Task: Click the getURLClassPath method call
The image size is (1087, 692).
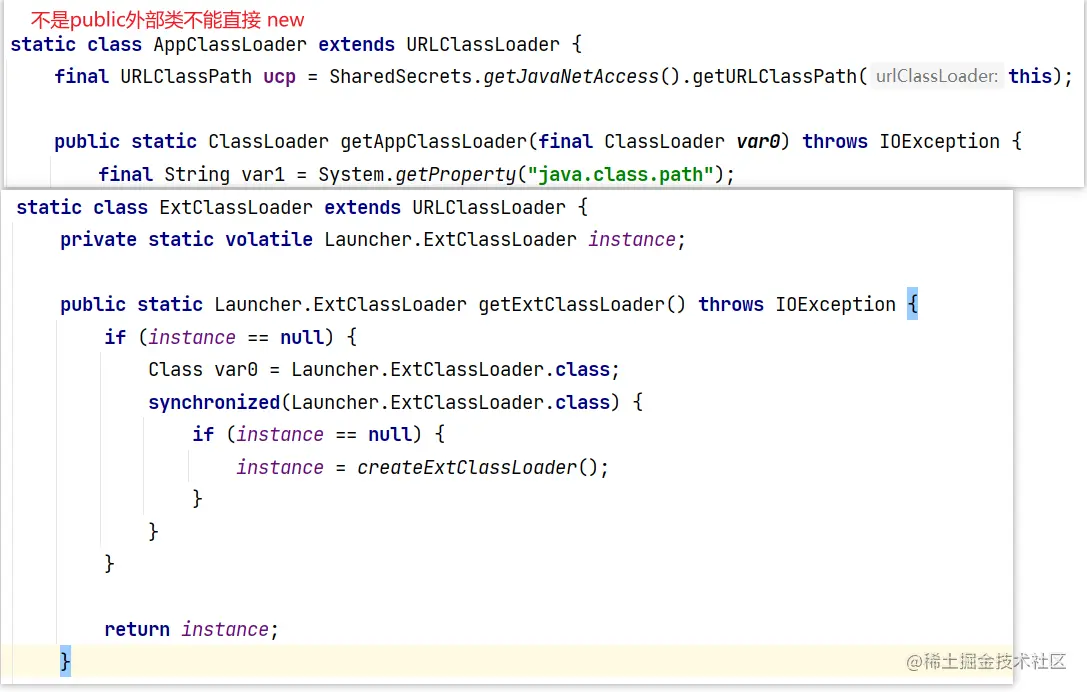Action: pos(774,76)
